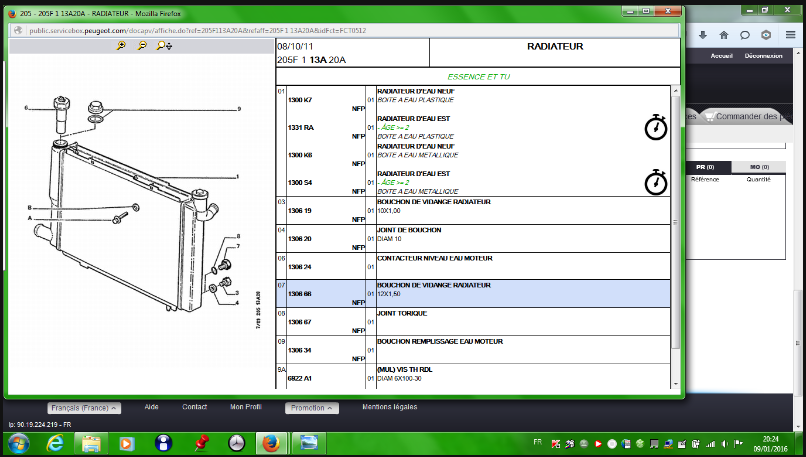The width and height of the screenshot is (806, 457).
Task: Click the network signal tray icon
Action: [710, 444]
